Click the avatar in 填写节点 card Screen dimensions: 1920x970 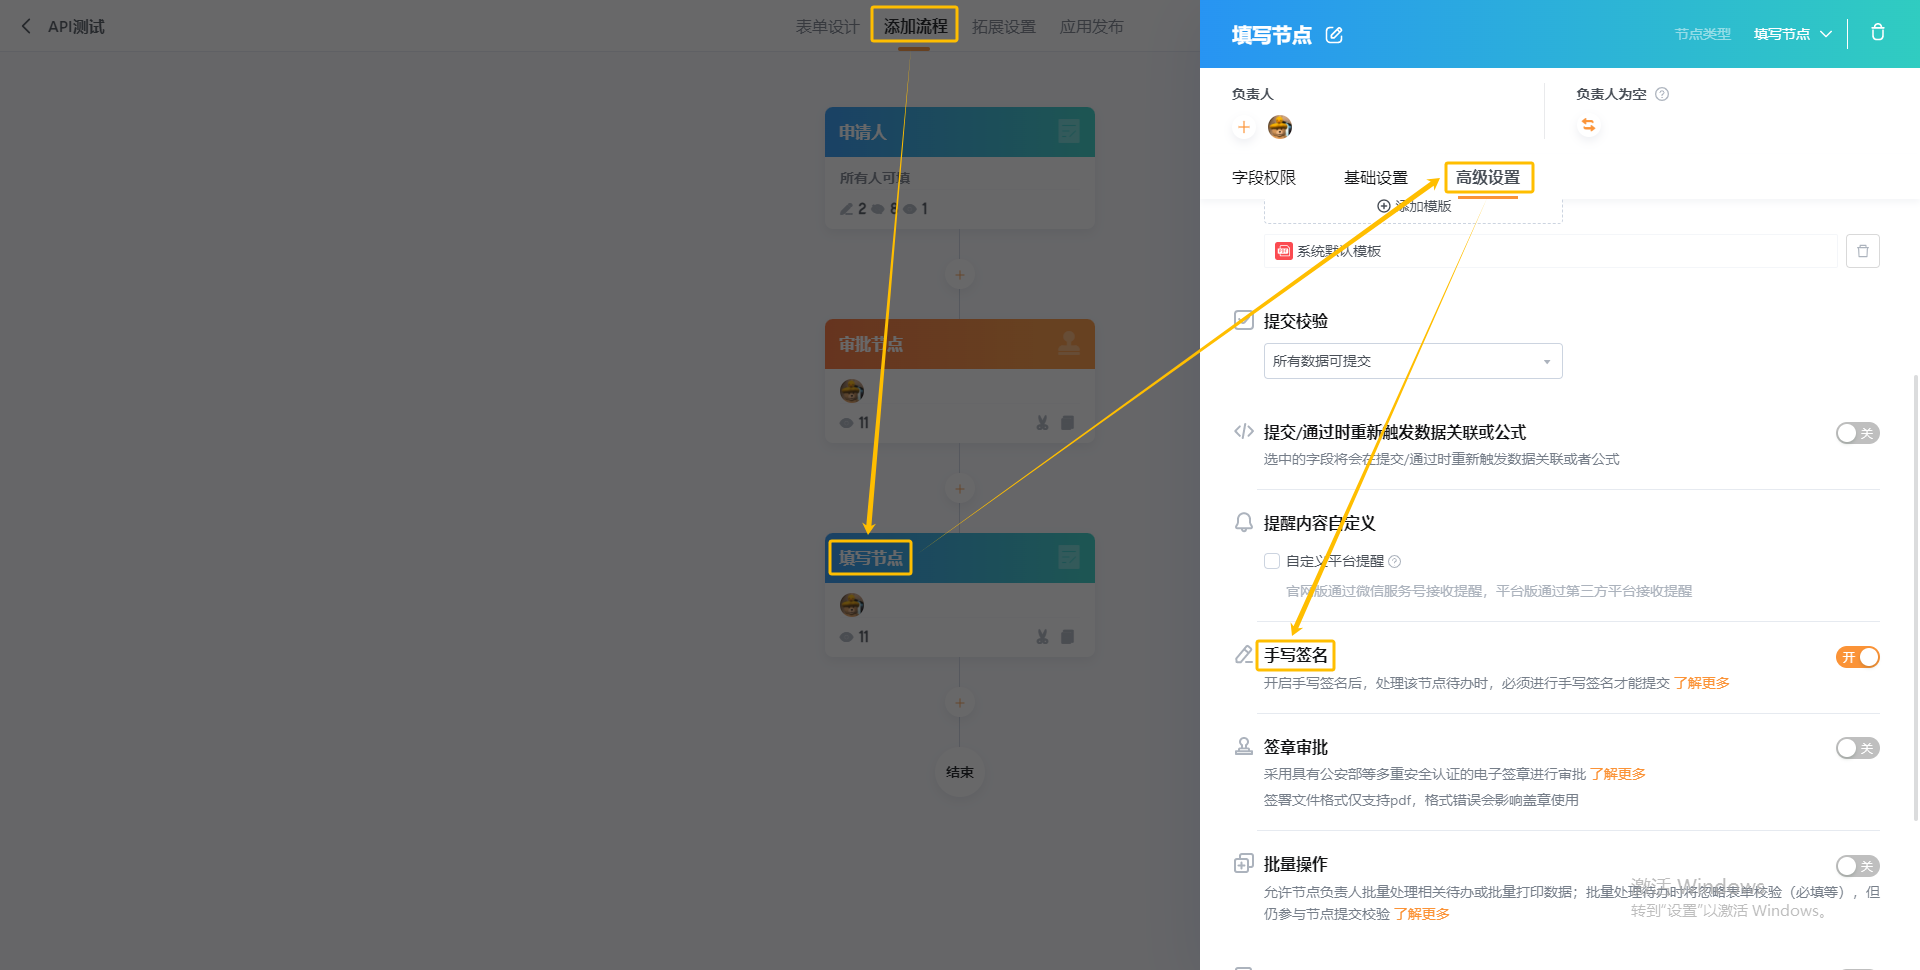[852, 605]
